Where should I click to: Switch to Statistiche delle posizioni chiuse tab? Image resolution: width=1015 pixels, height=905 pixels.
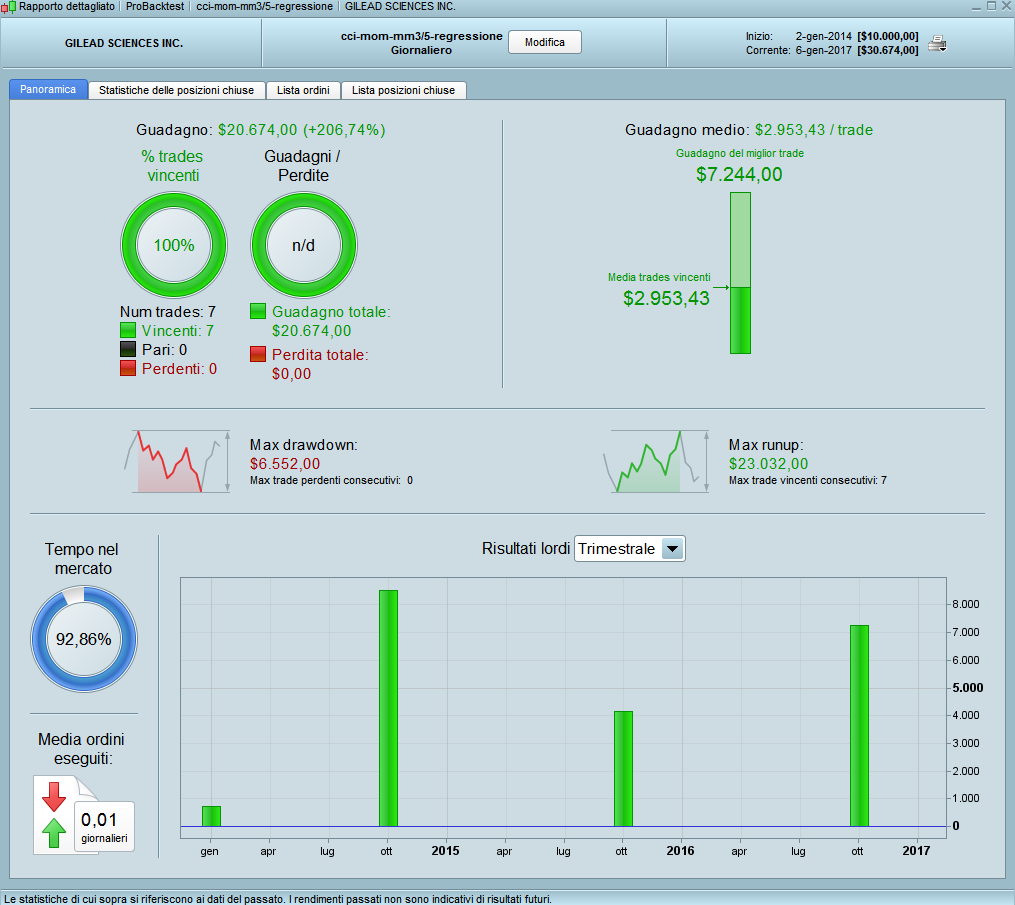176,90
